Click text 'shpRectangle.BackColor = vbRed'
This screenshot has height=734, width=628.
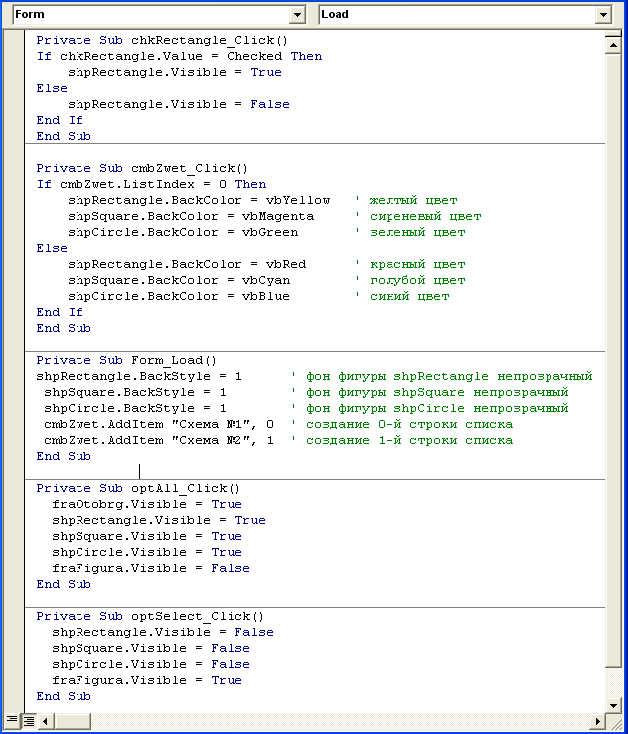187,264
